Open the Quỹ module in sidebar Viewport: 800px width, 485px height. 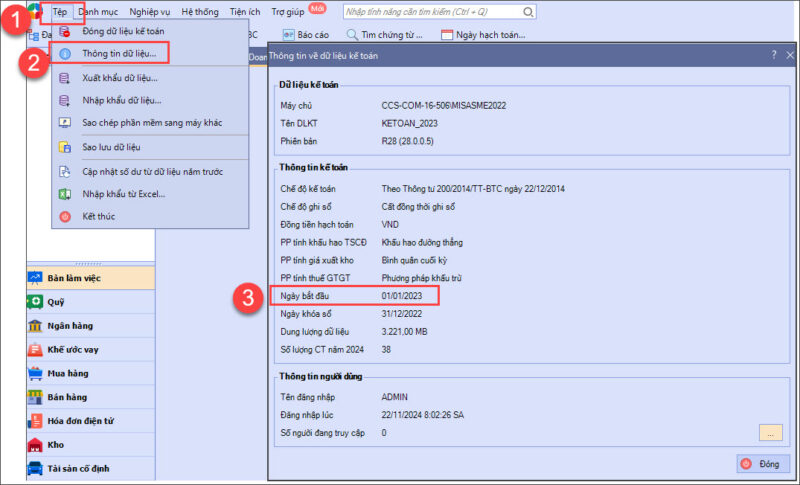pos(56,300)
